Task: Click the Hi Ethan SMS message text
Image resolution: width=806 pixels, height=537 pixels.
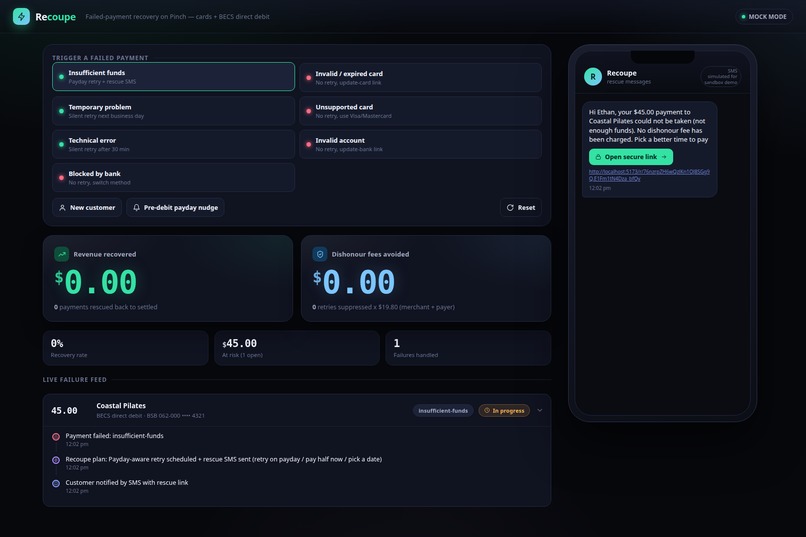Action: point(648,125)
